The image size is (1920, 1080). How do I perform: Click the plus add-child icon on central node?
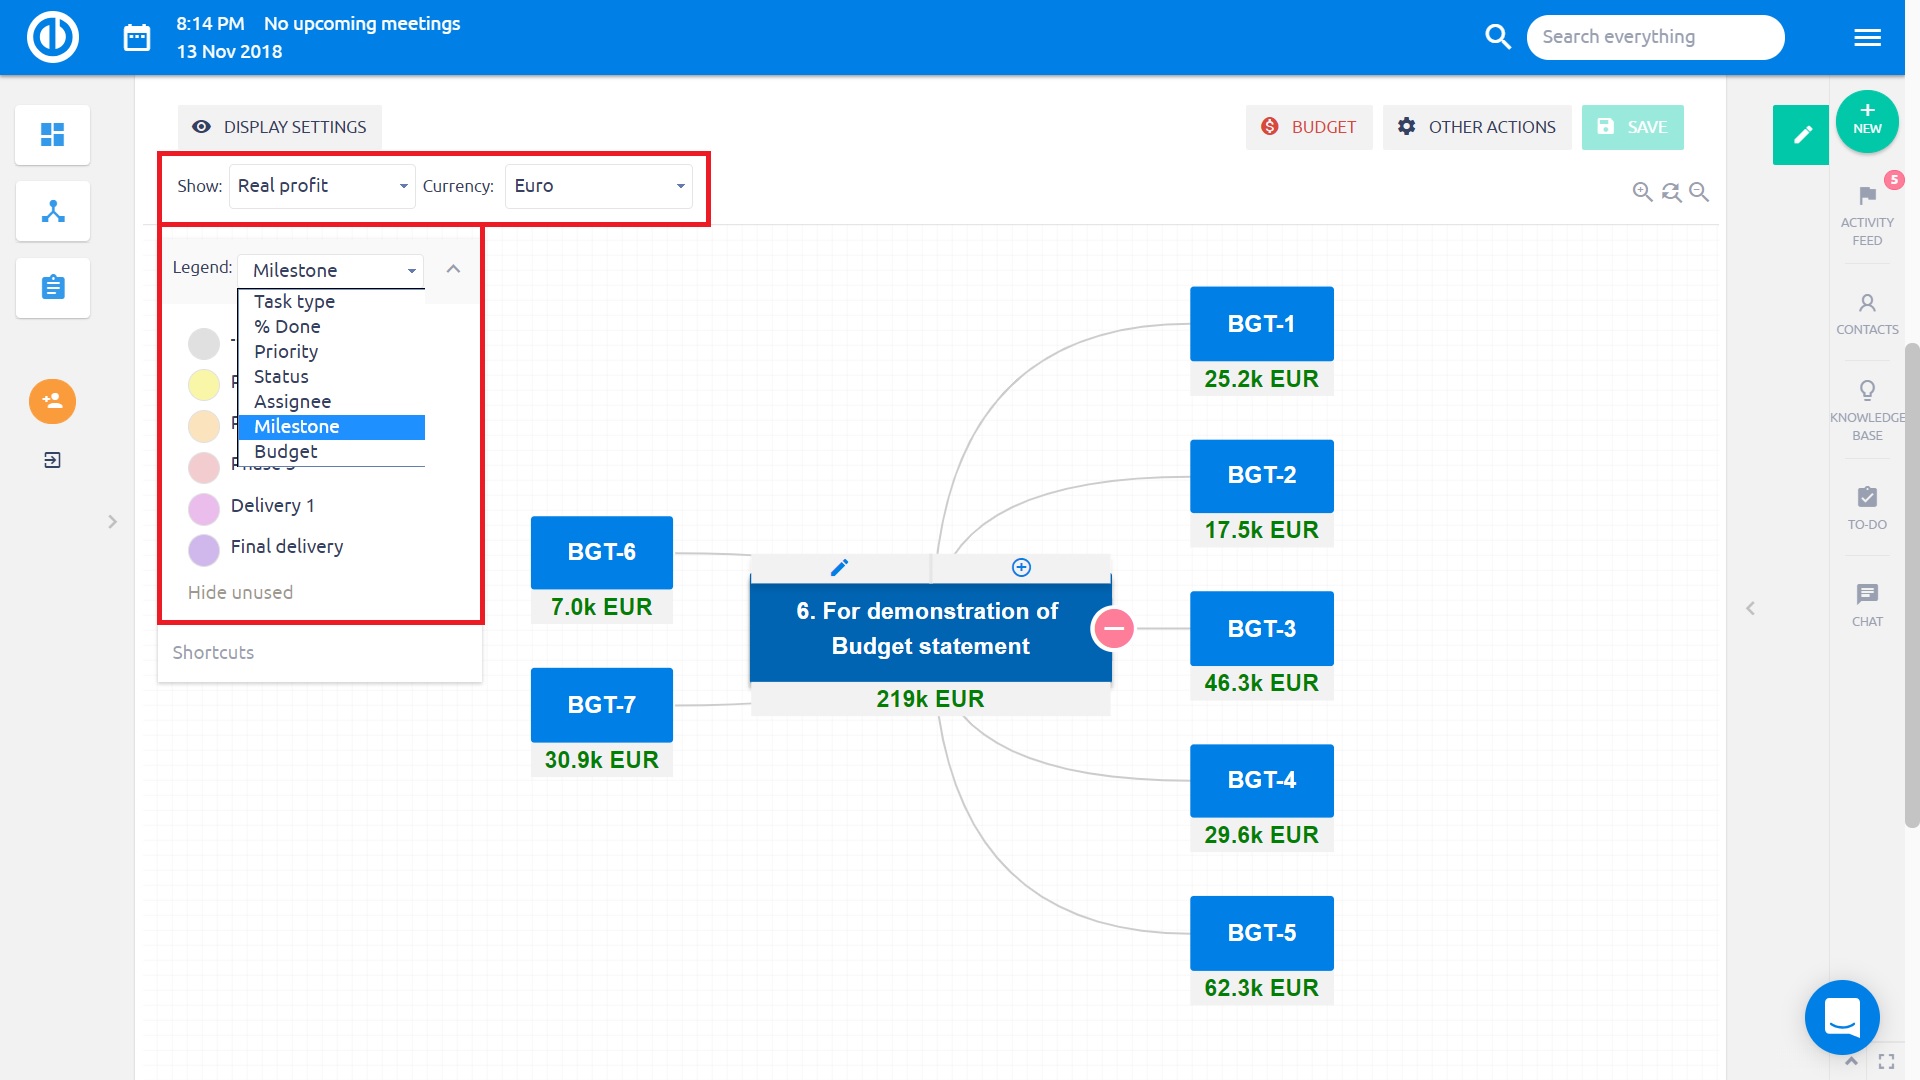[1021, 568]
